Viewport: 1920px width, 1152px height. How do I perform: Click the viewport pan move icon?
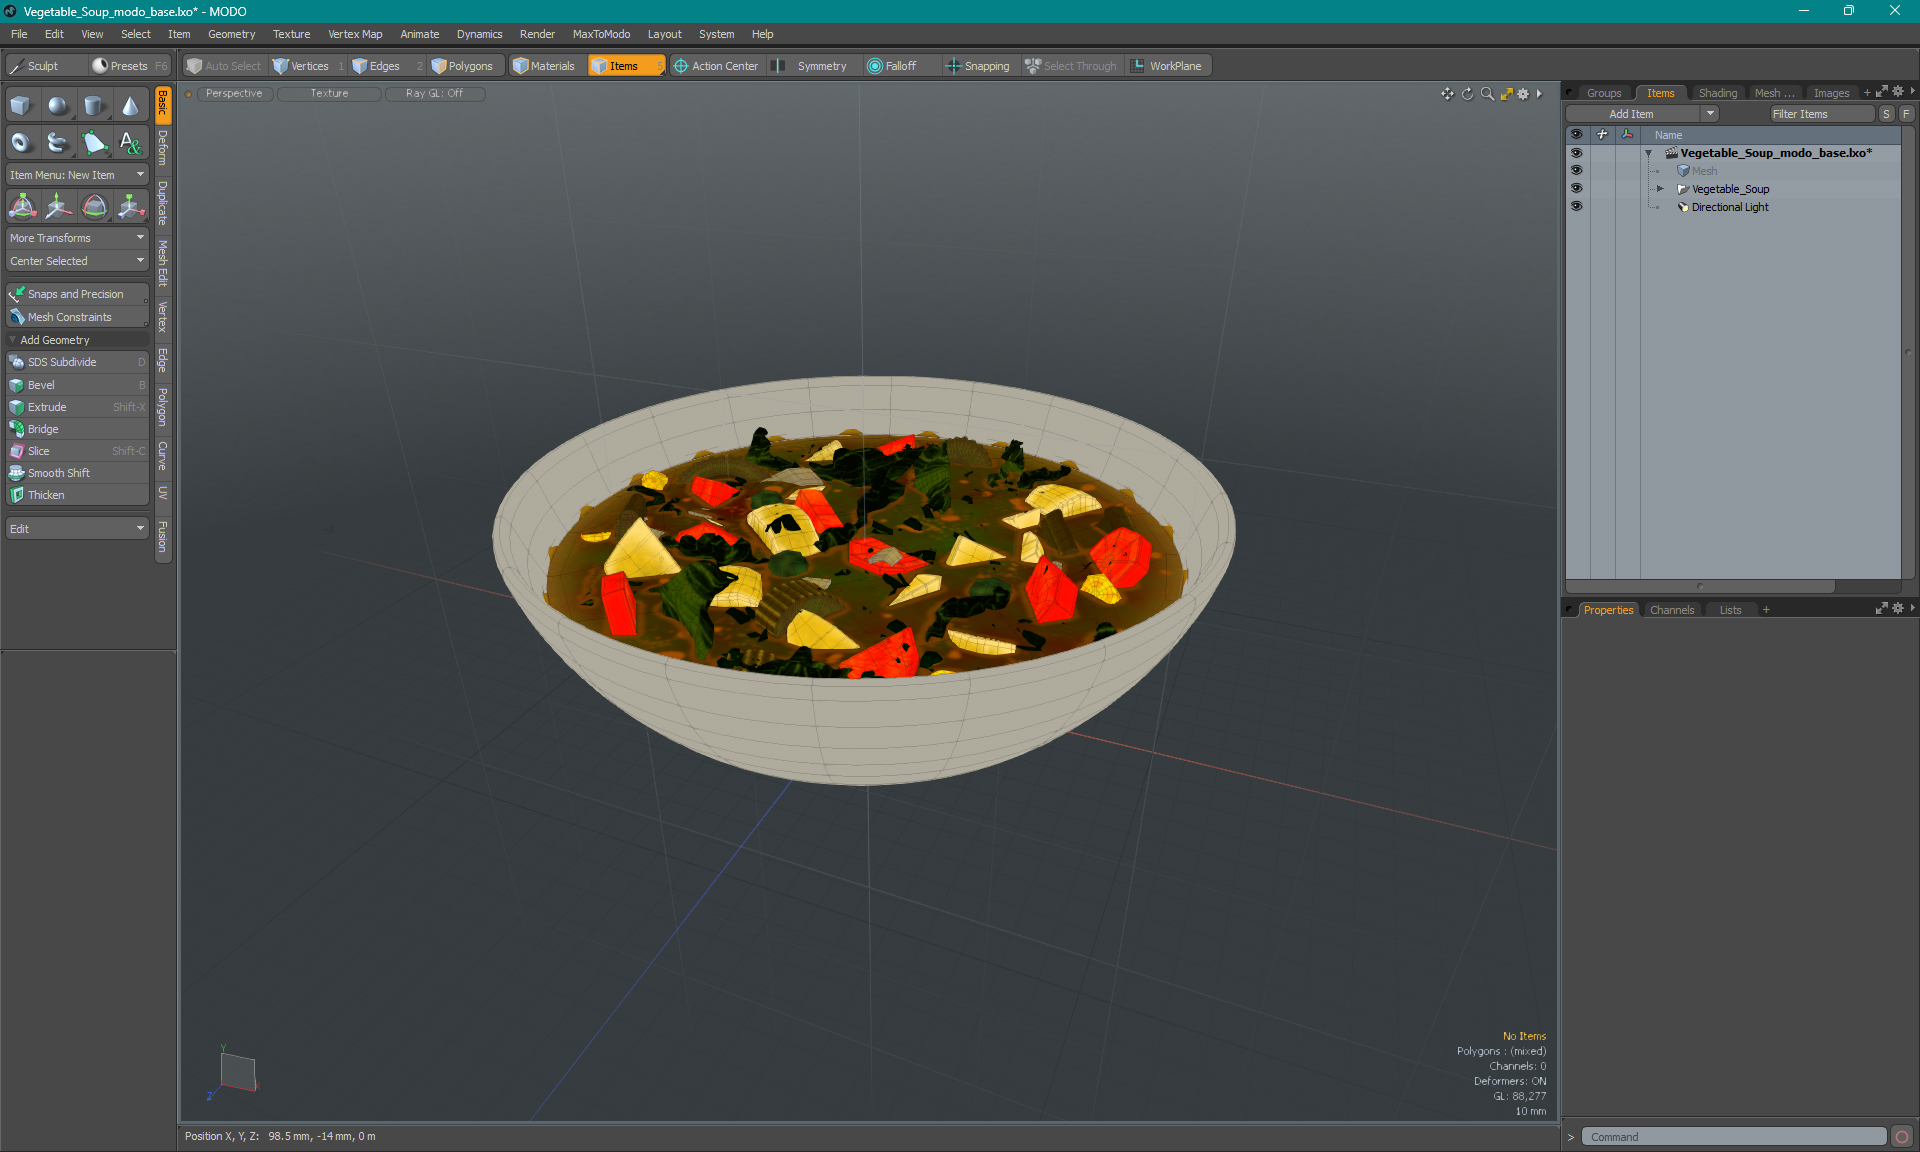pyautogui.click(x=1447, y=94)
